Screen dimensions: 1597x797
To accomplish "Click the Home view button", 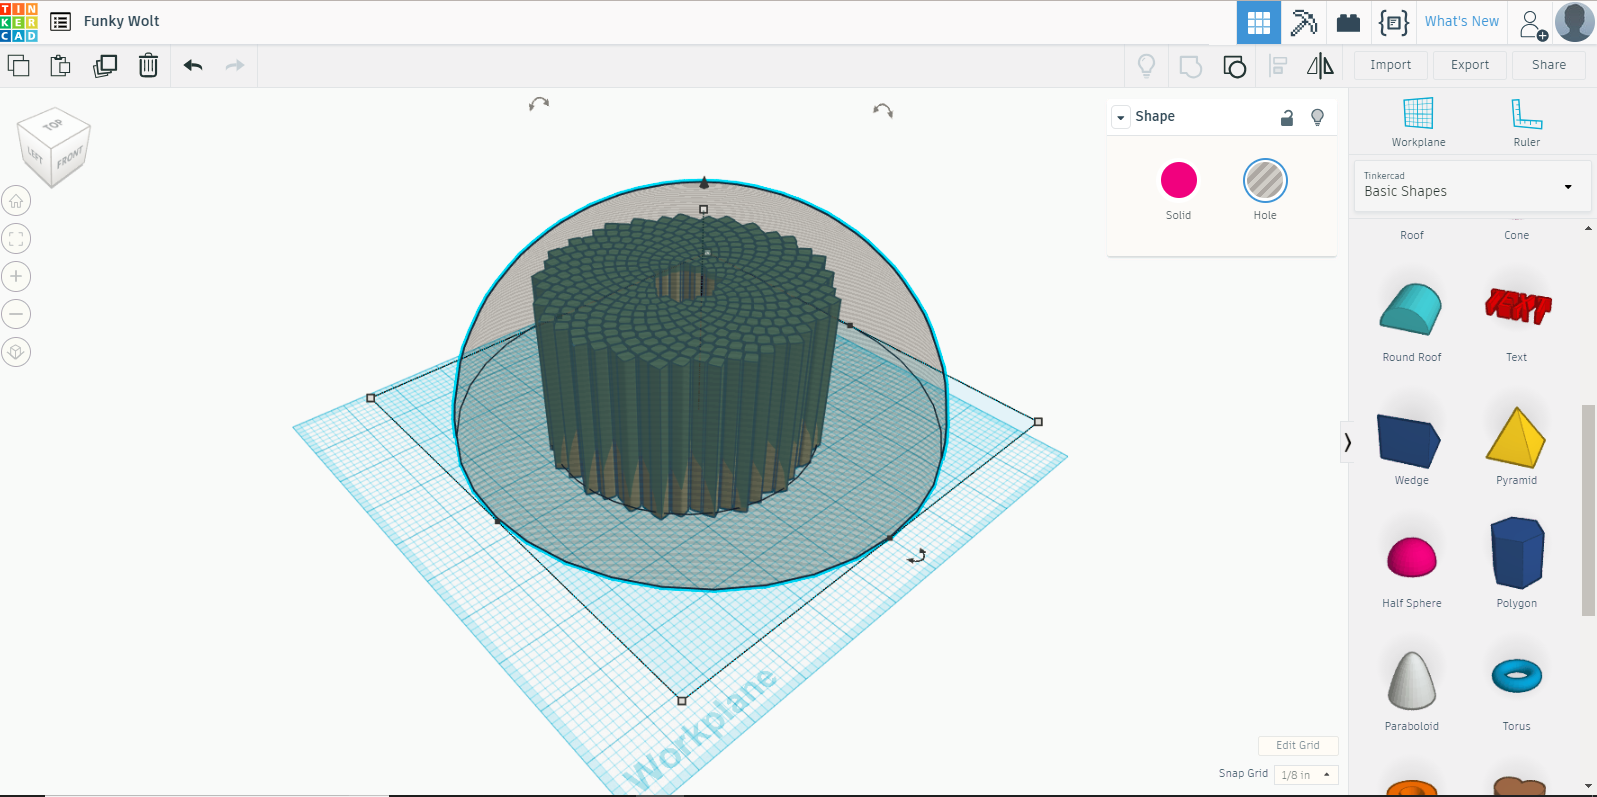I will click(x=16, y=201).
